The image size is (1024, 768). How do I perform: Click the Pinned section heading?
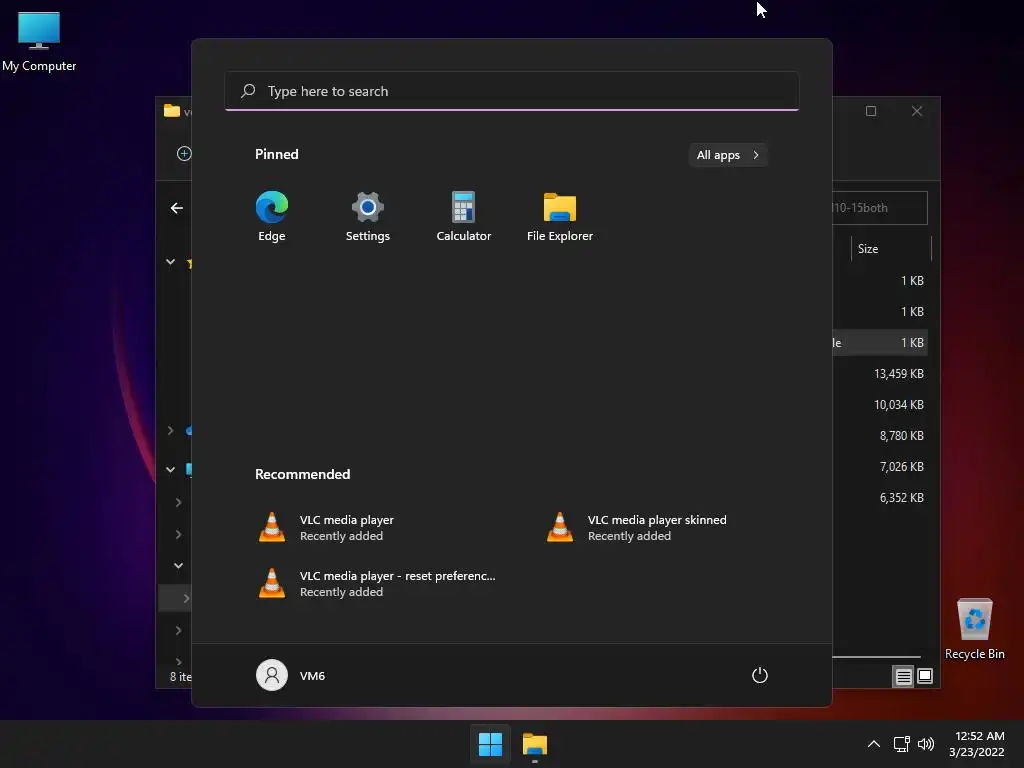(x=277, y=154)
